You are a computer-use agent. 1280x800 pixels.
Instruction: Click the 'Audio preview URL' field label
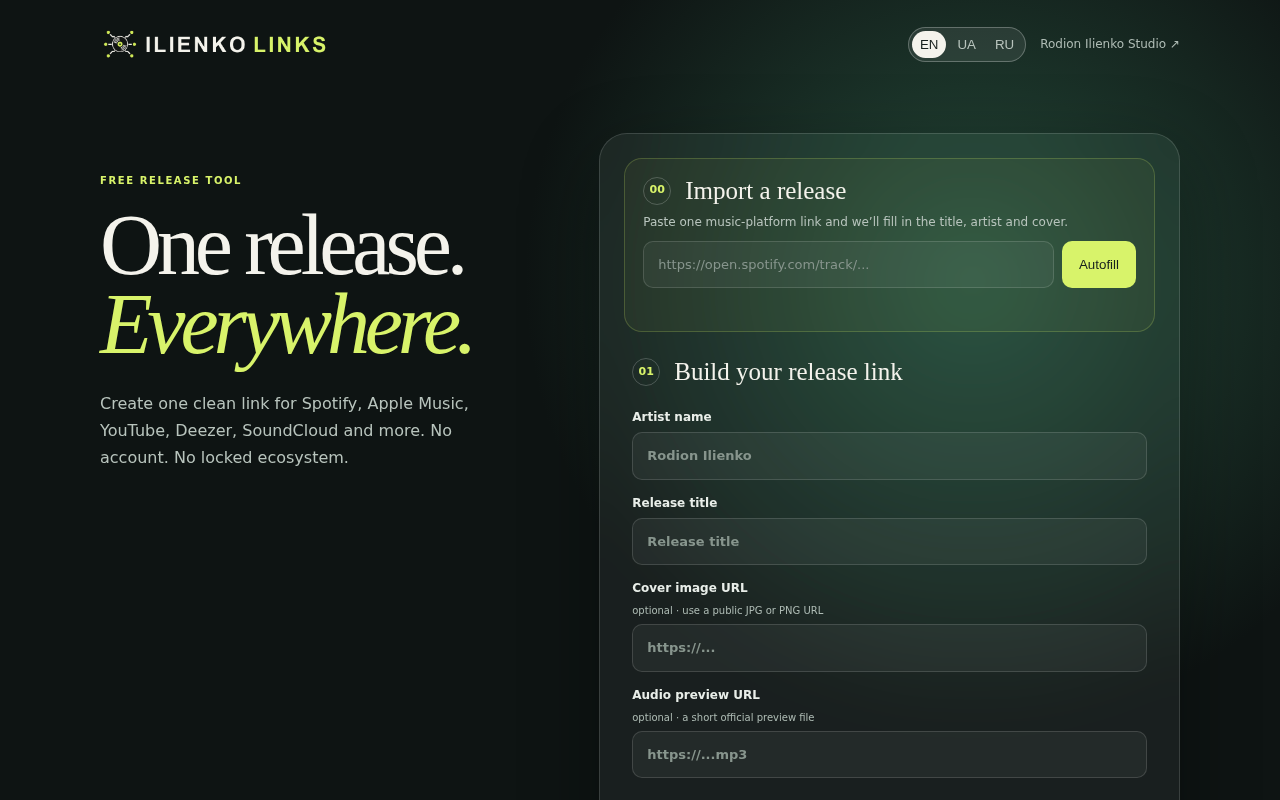(x=696, y=695)
